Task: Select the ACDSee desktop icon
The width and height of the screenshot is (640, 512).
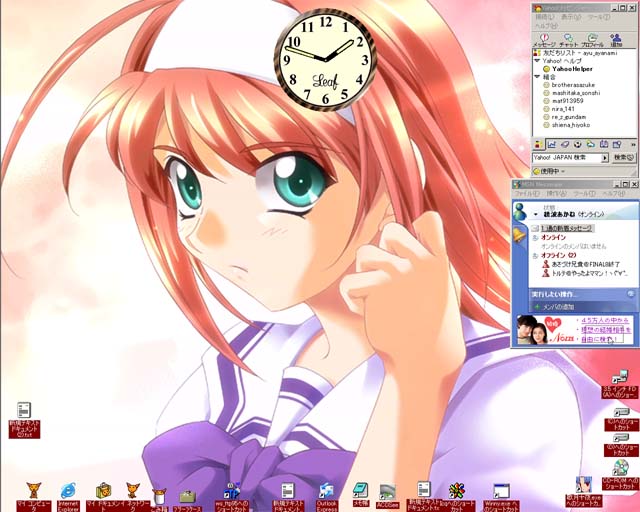Action: 387,496
